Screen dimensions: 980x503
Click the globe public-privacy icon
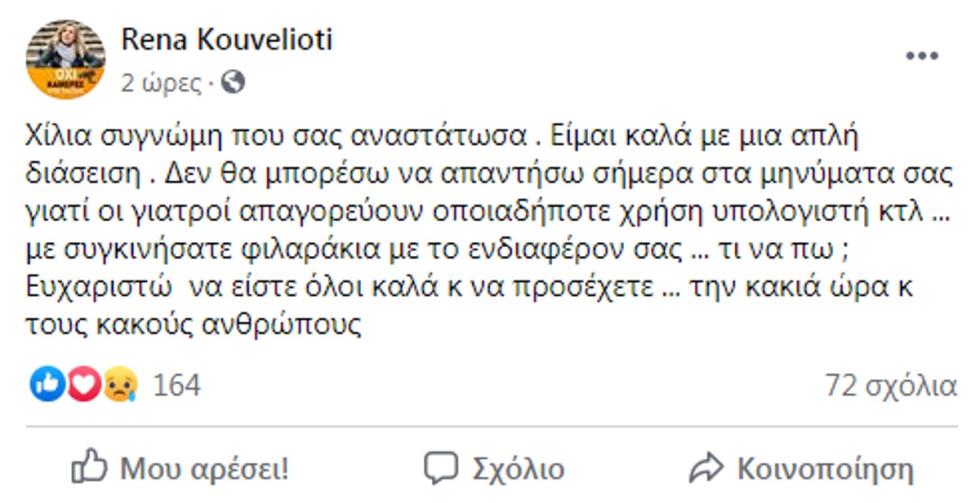coord(233,82)
